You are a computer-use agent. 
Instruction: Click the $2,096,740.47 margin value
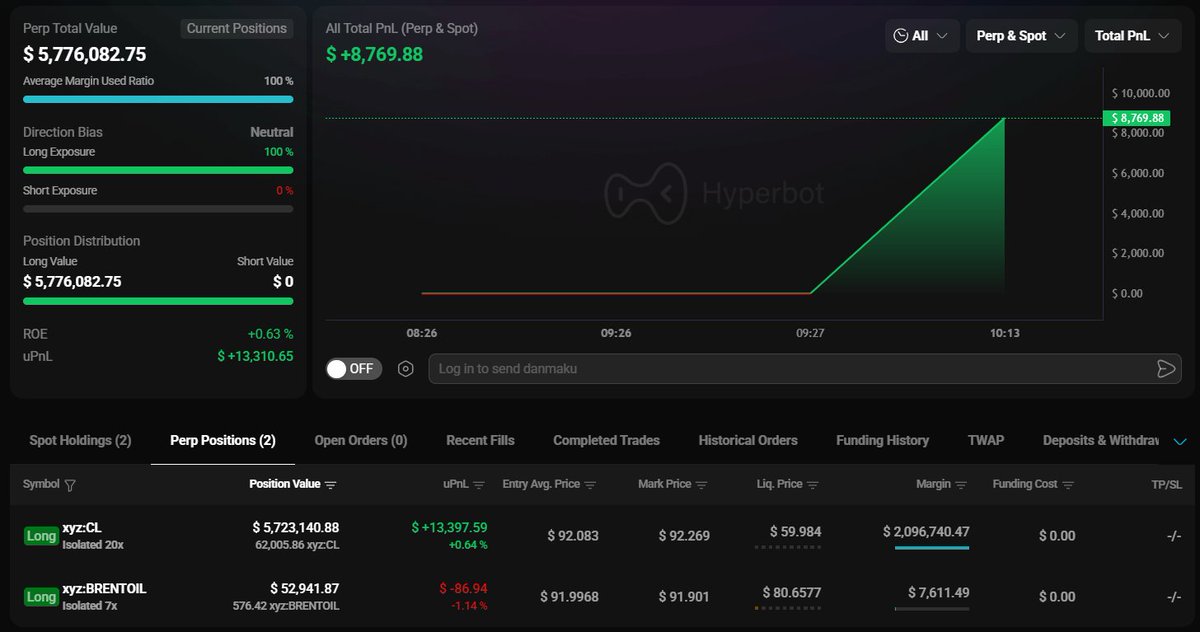click(x=926, y=532)
